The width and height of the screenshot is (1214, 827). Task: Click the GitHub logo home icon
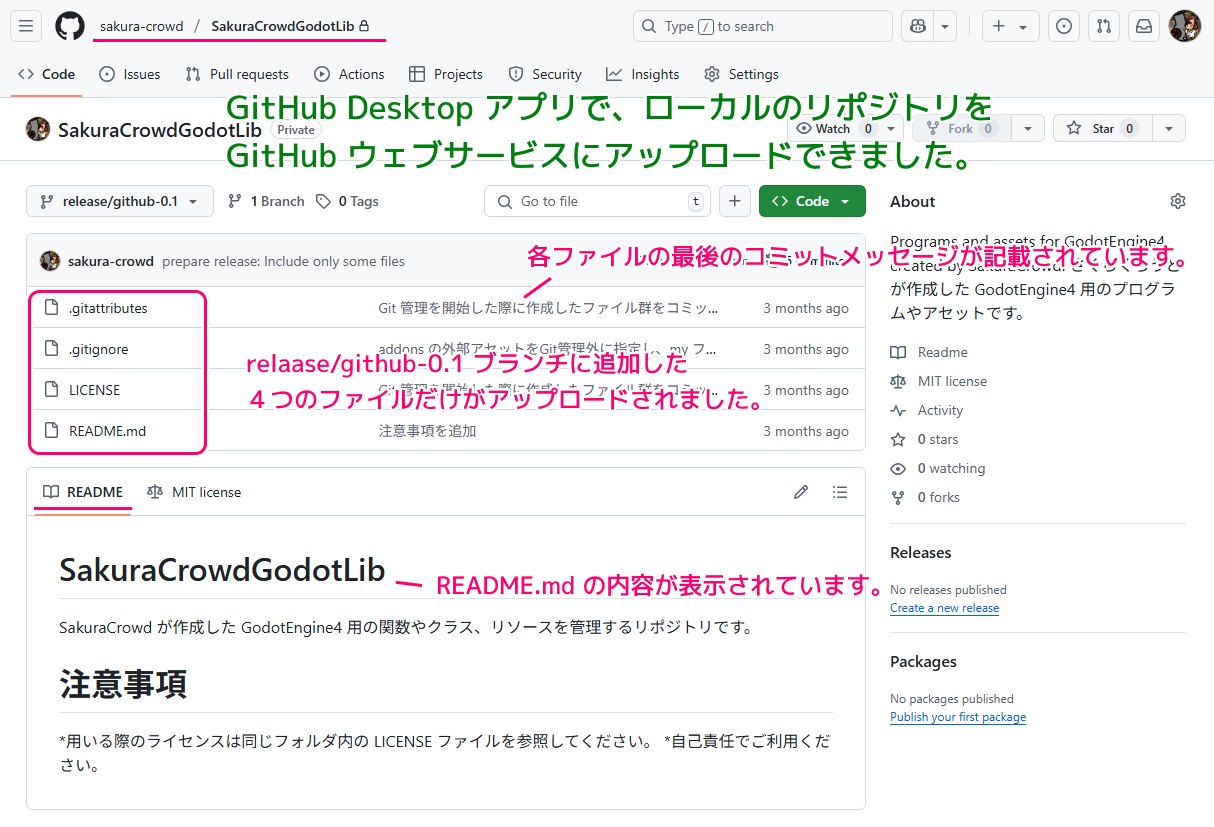coord(70,27)
